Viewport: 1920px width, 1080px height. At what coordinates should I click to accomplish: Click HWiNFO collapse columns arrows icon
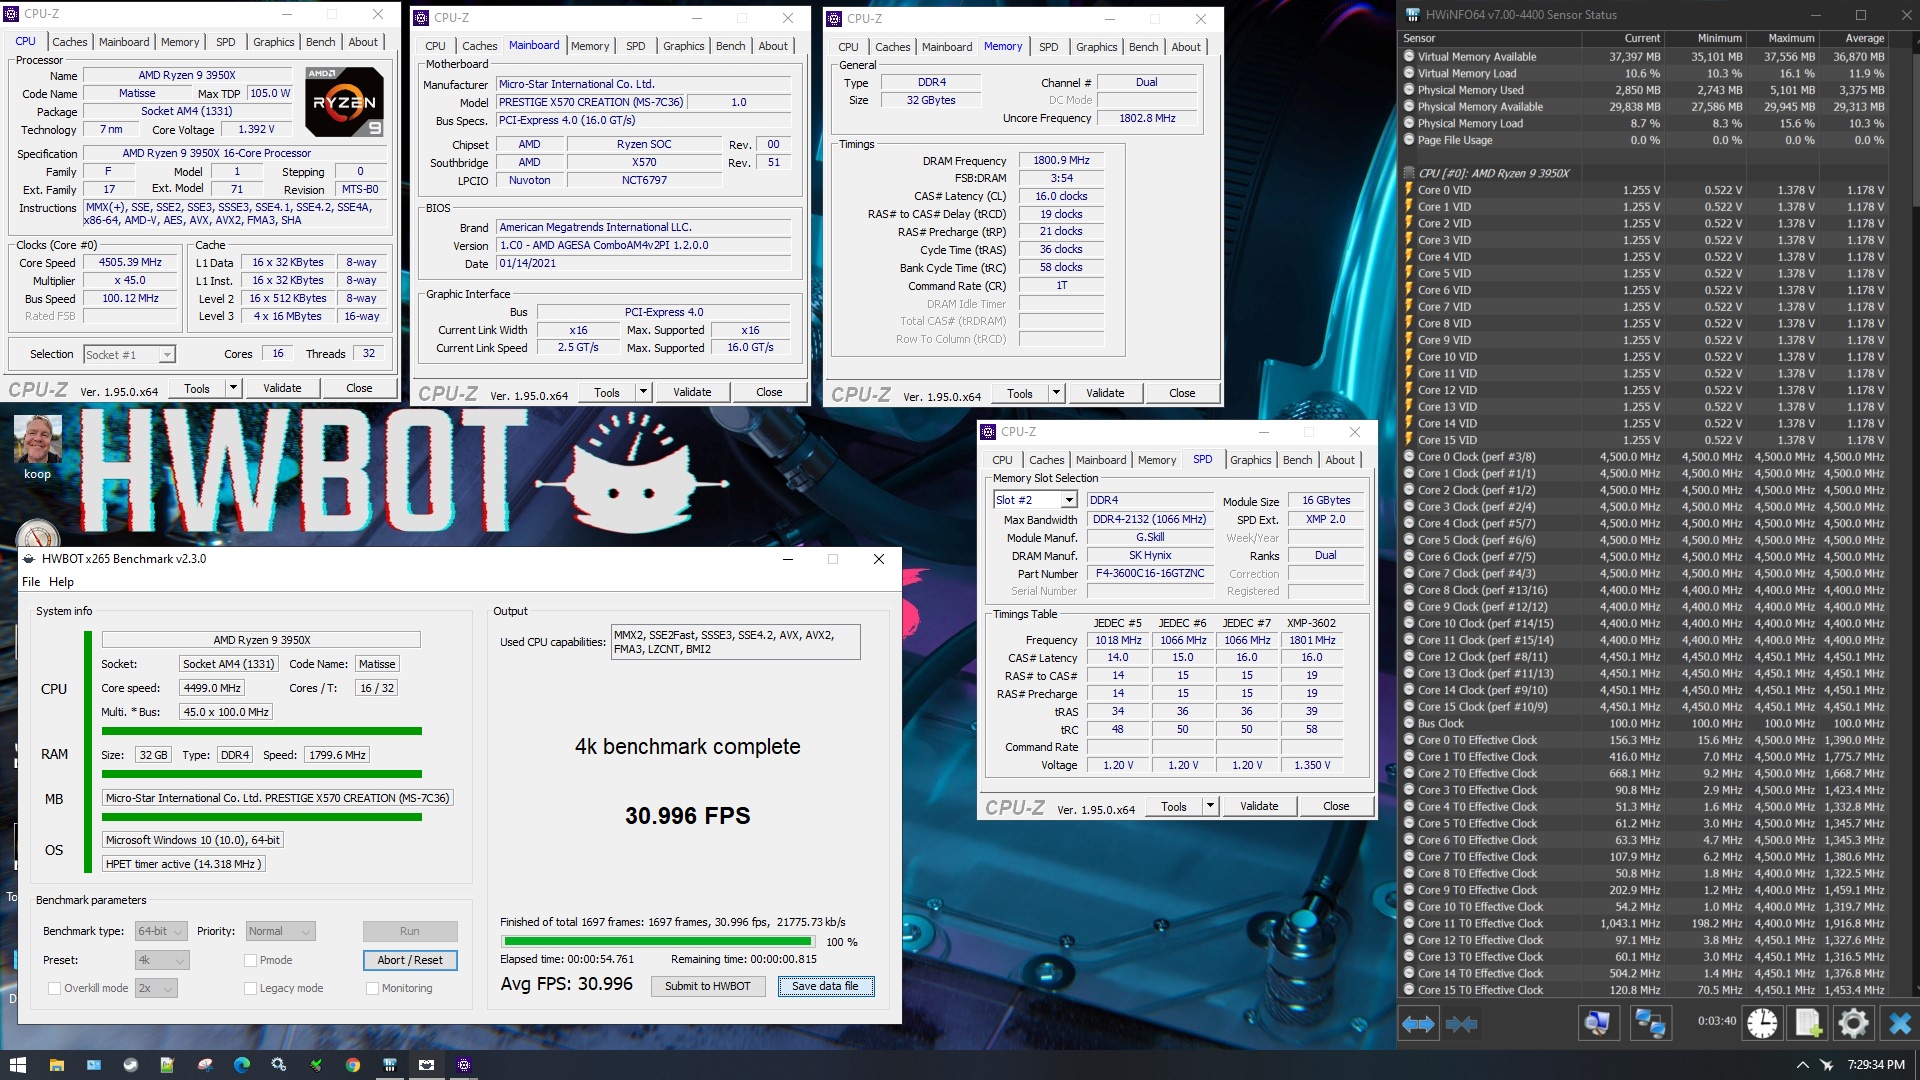[x=1462, y=1023]
